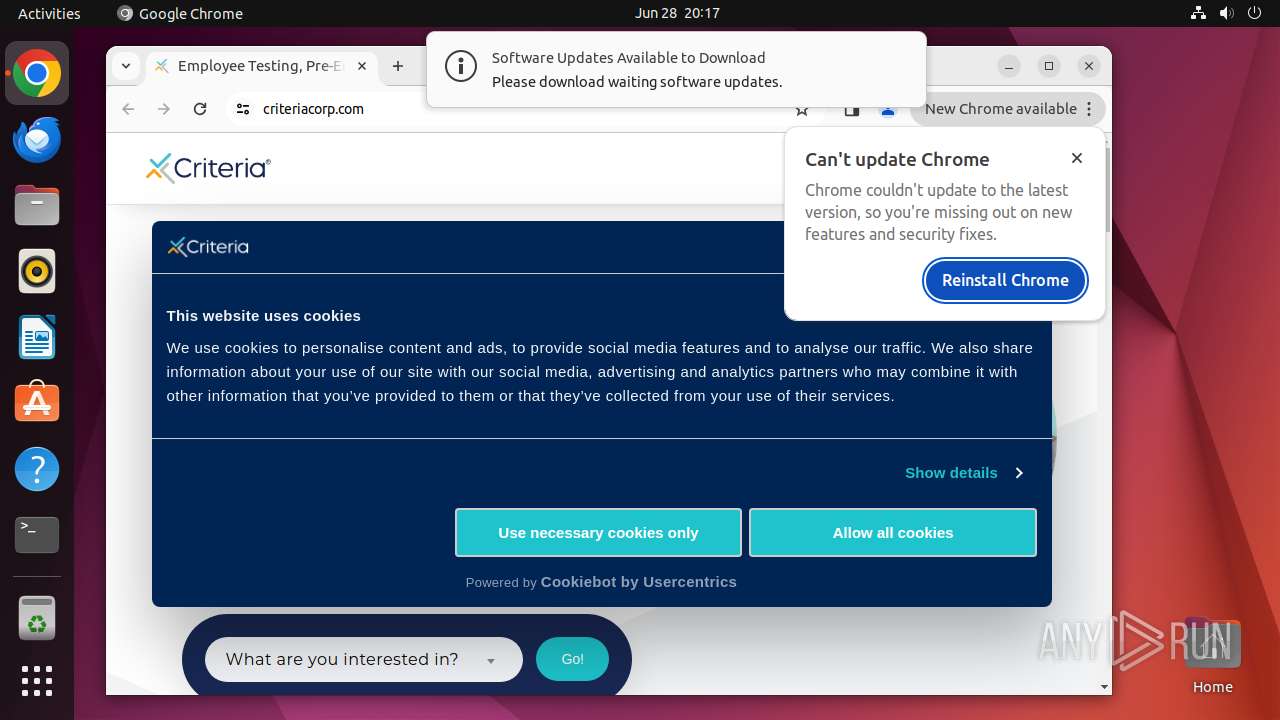This screenshot has height=720, width=1280.
Task: Open Google Chrome from the dock
Action: click(x=37, y=74)
